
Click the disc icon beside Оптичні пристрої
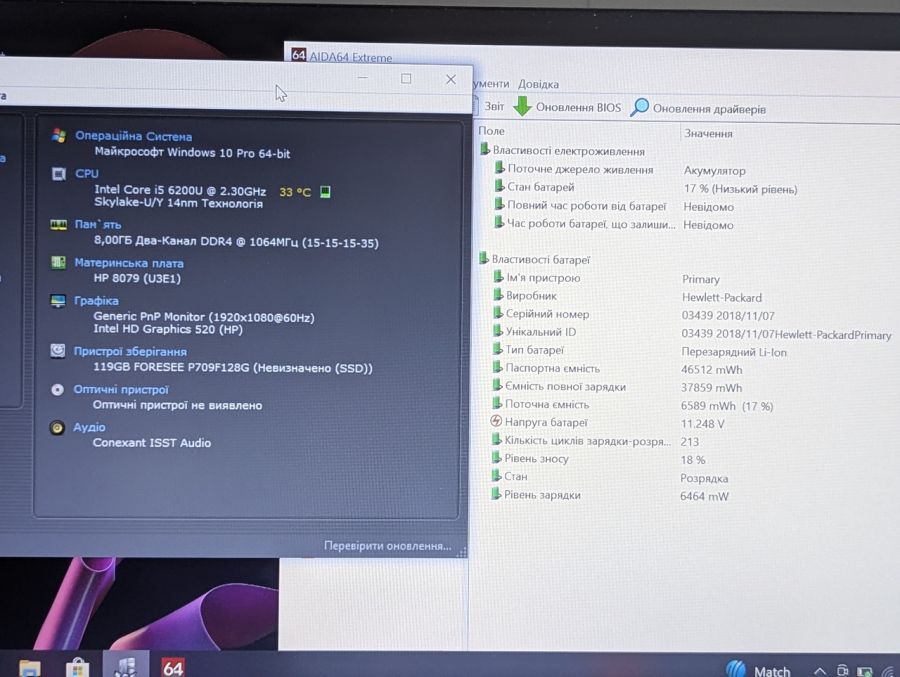click(x=57, y=390)
